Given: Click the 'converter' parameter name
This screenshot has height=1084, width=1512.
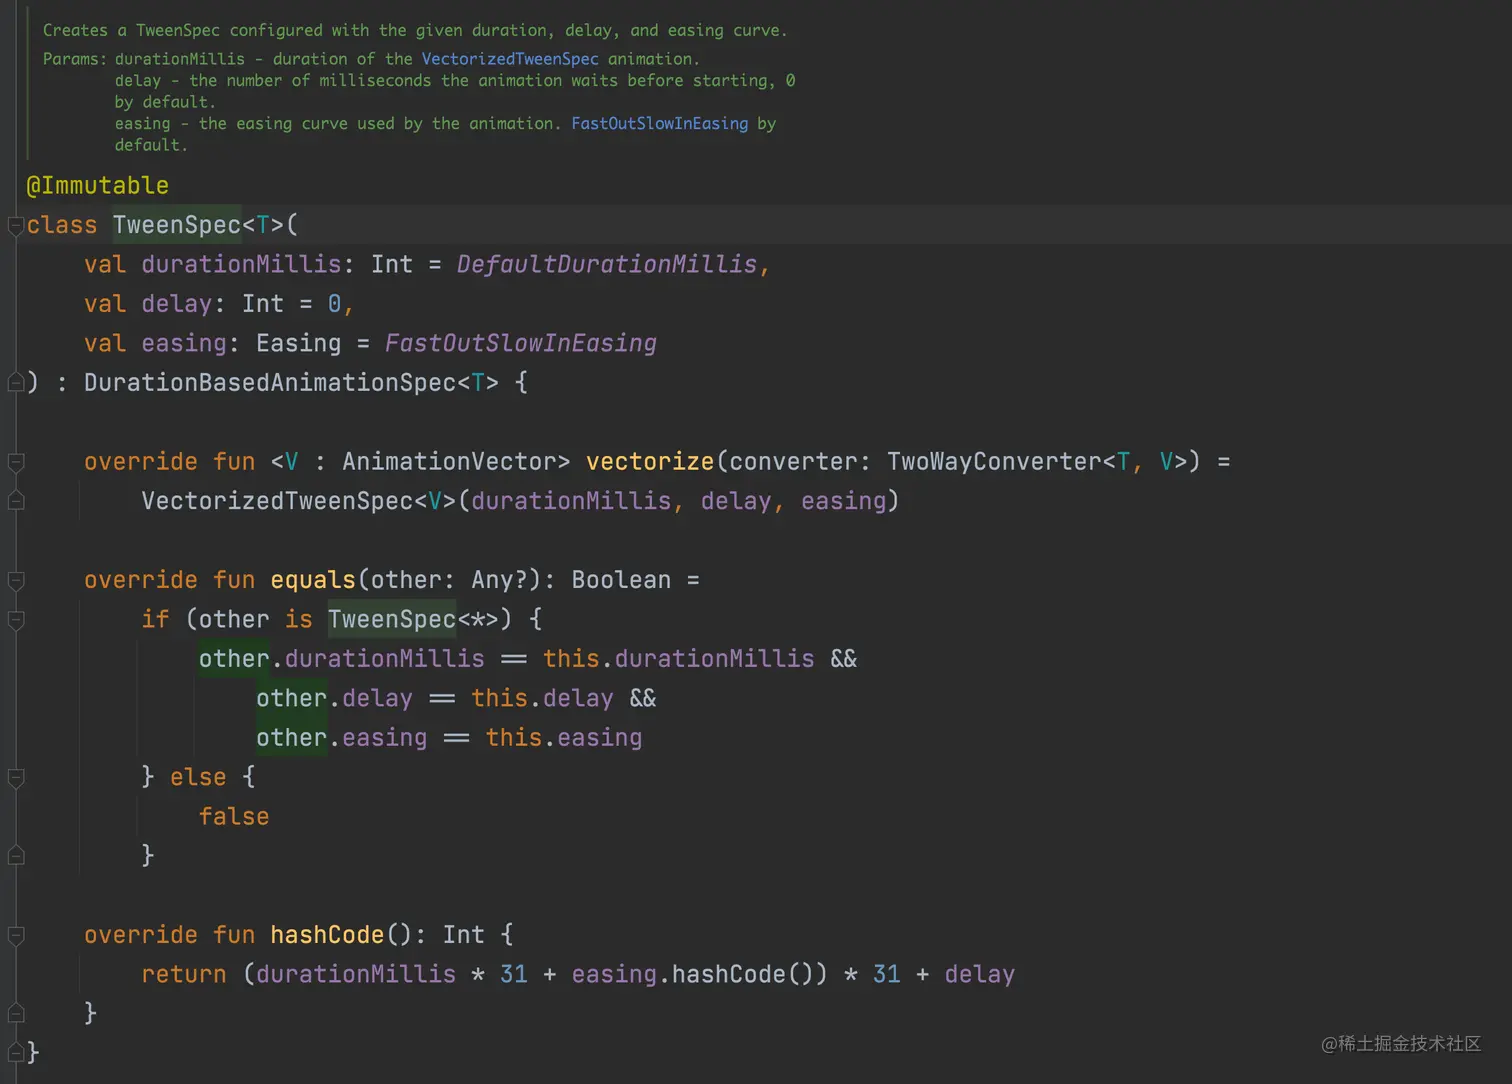Looking at the screenshot, I should coord(793,461).
